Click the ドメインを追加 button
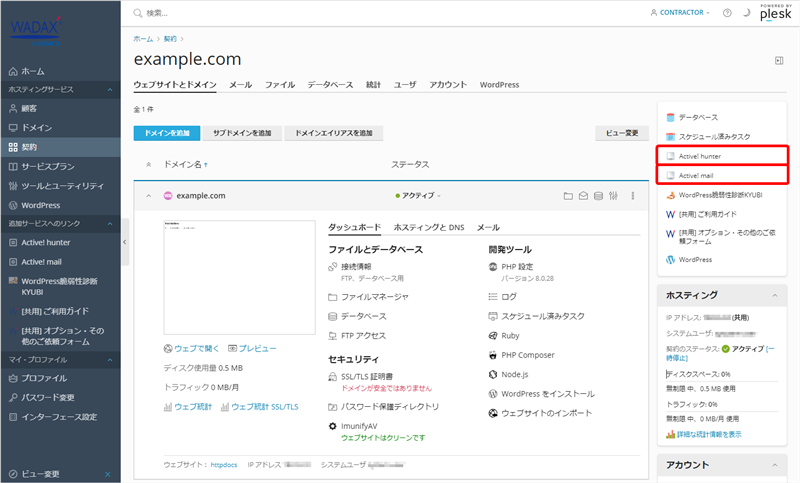 click(168, 132)
